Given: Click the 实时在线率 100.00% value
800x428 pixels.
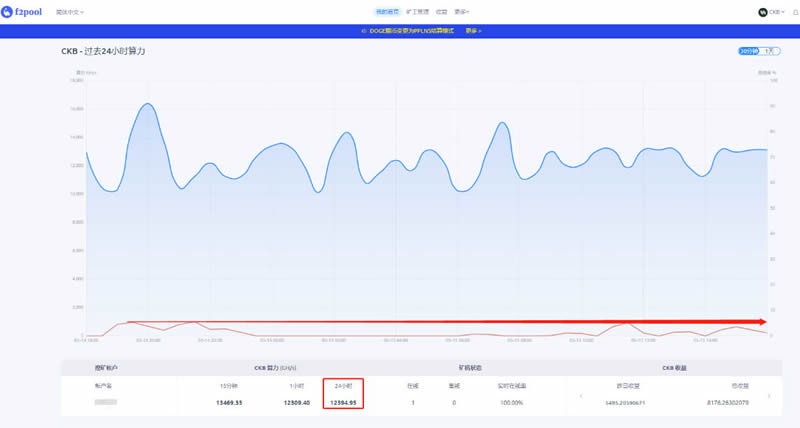Looking at the screenshot, I should pos(510,402).
